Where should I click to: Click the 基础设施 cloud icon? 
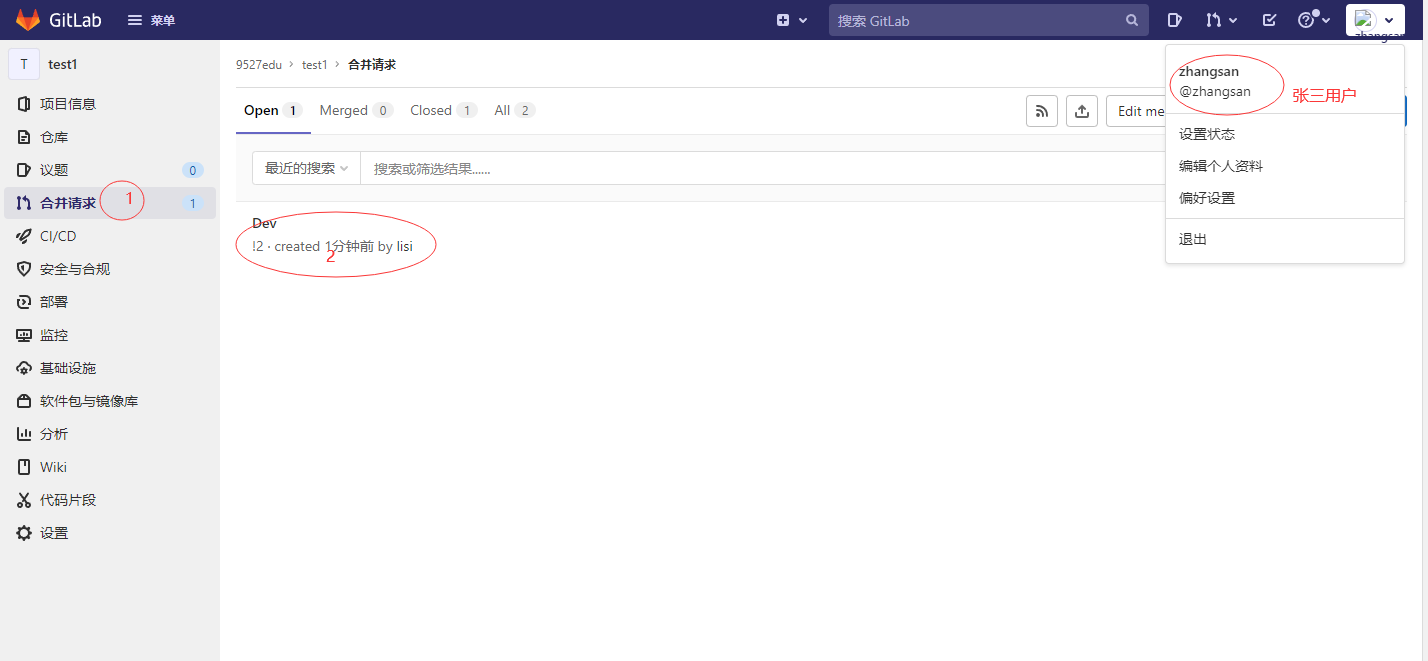point(24,368)
